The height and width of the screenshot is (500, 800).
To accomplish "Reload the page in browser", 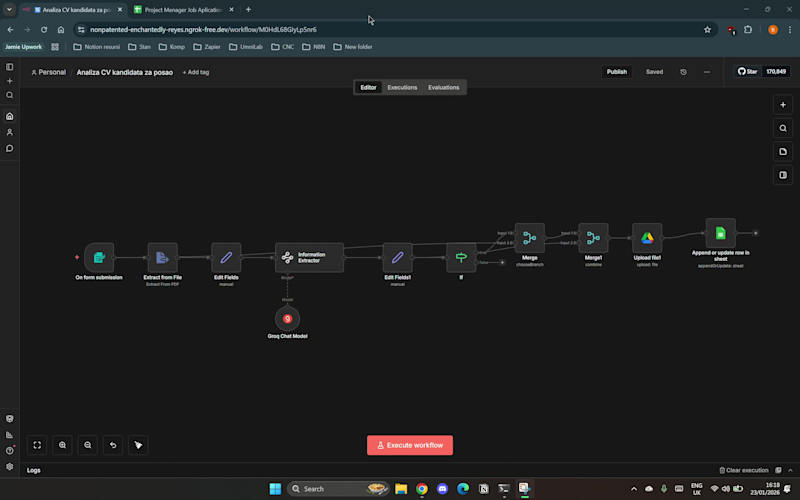I will click(x=44, y=30).
